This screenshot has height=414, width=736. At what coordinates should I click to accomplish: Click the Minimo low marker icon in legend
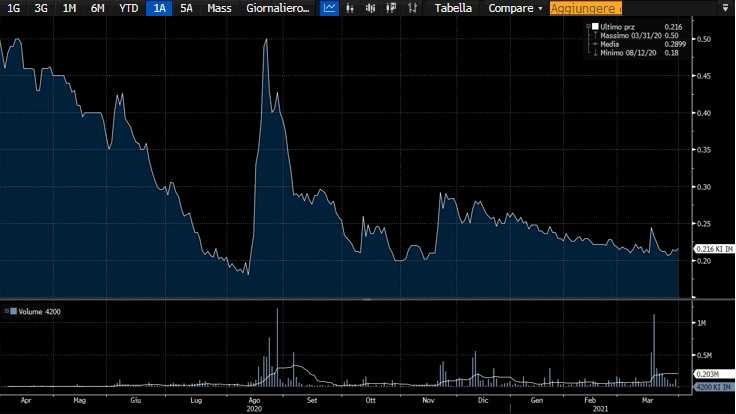(x=595, y=53)
